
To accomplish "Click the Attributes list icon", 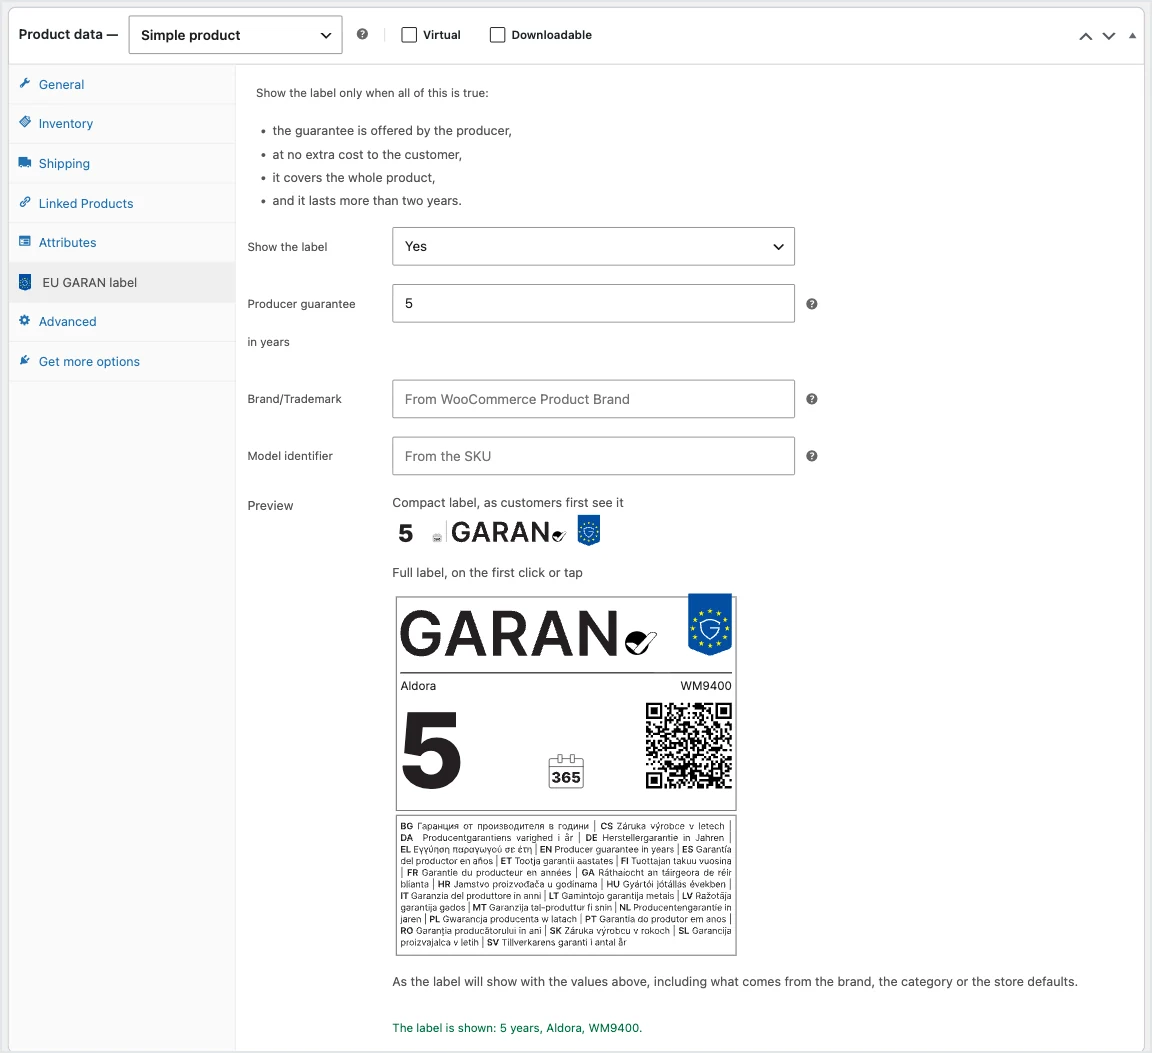I will [25, 242].
